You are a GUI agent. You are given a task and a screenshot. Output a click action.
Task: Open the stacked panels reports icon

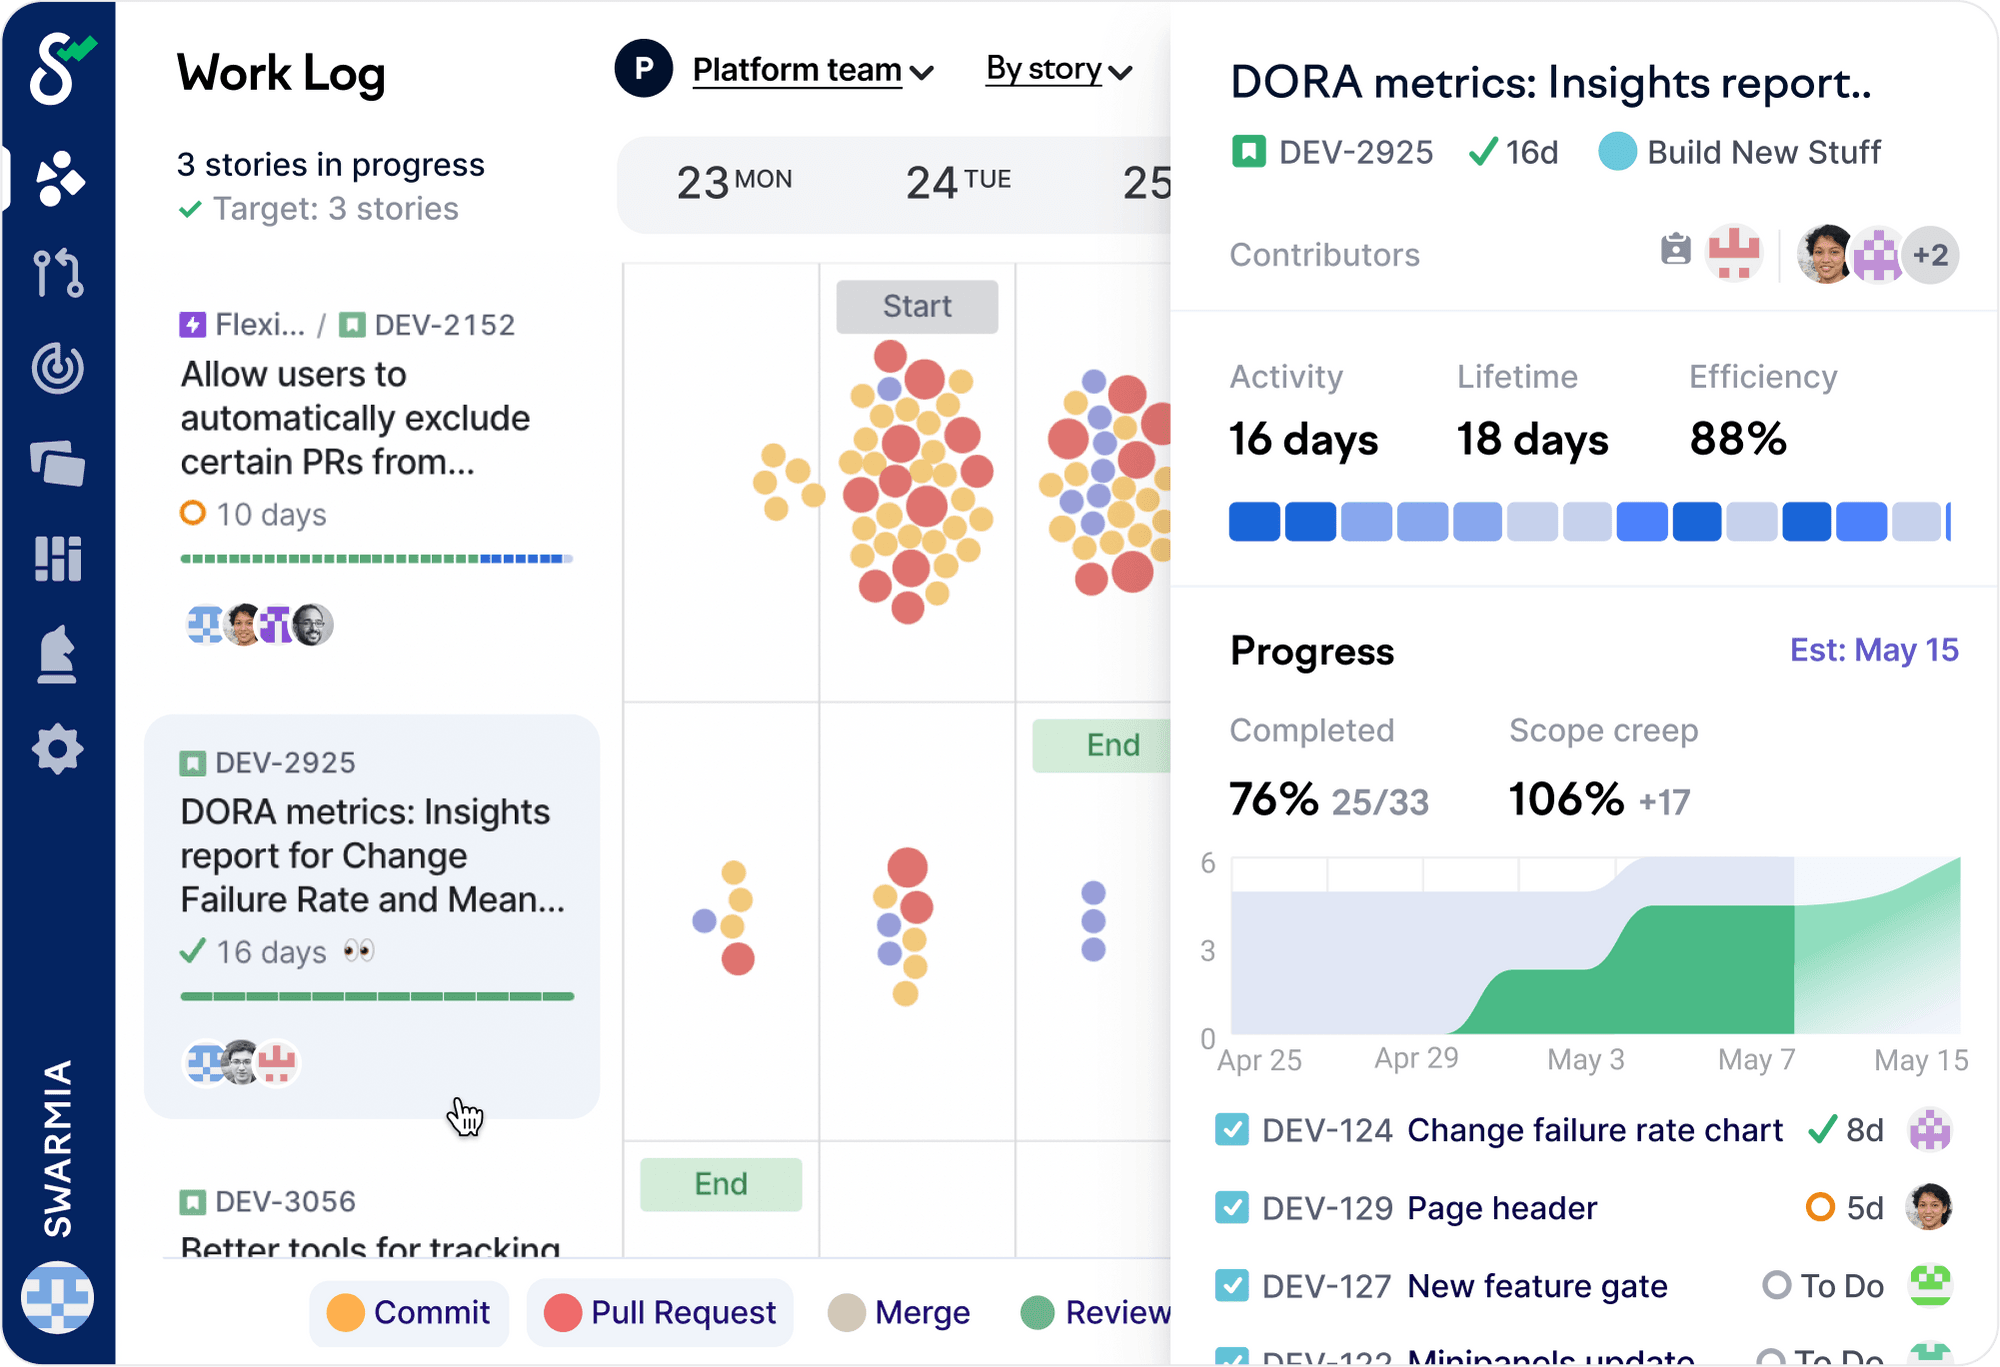point(60,462)
